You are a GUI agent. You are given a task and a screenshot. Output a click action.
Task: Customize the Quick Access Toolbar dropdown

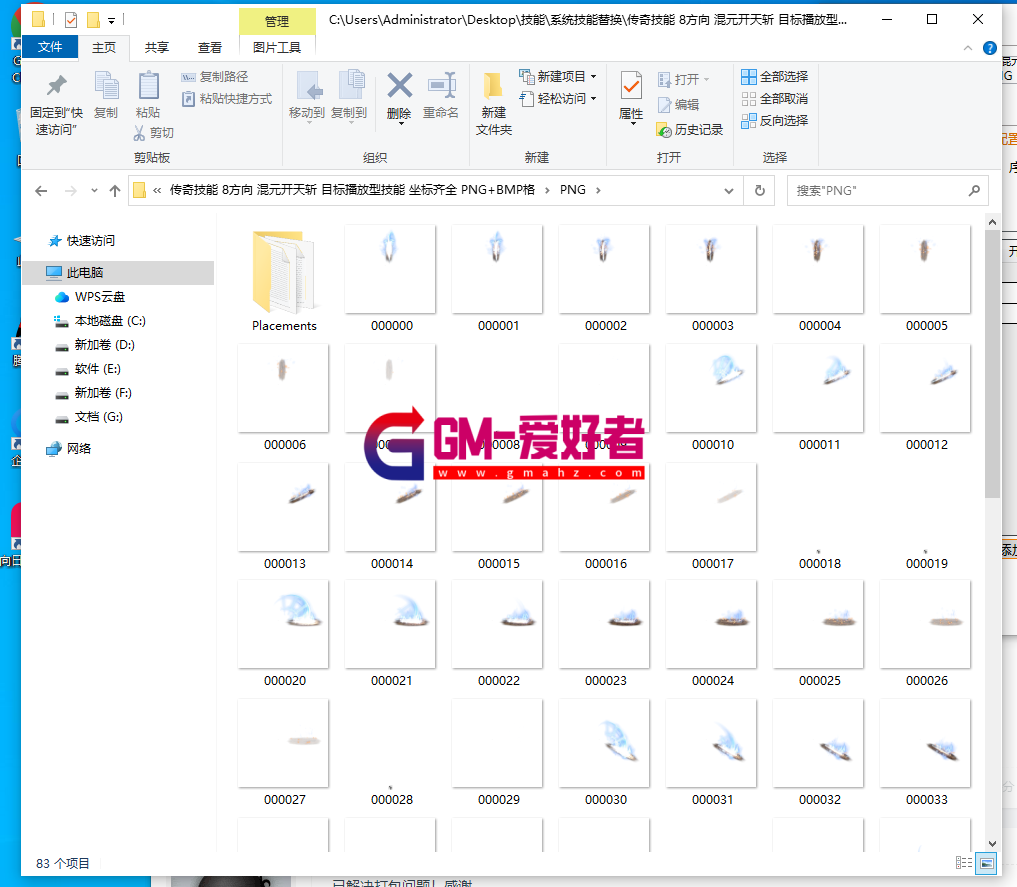click(112, 21)
